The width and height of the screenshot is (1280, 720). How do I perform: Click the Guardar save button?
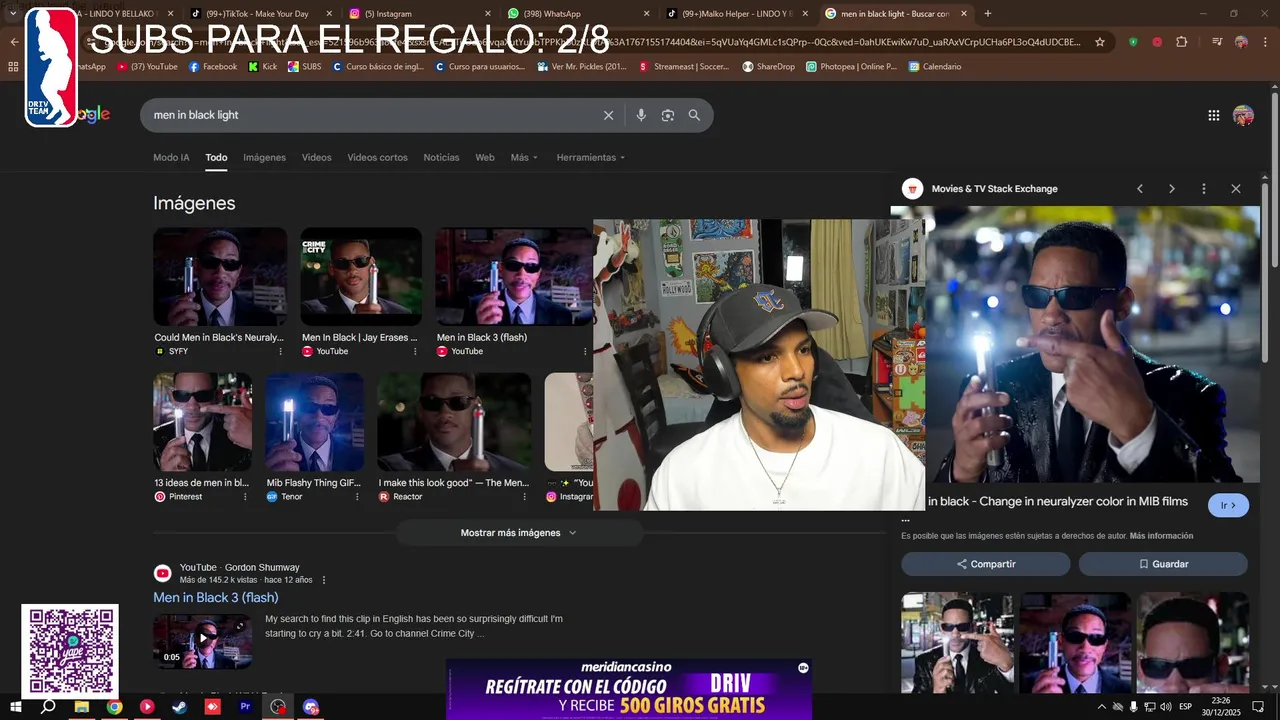(x=1163, y=564)
